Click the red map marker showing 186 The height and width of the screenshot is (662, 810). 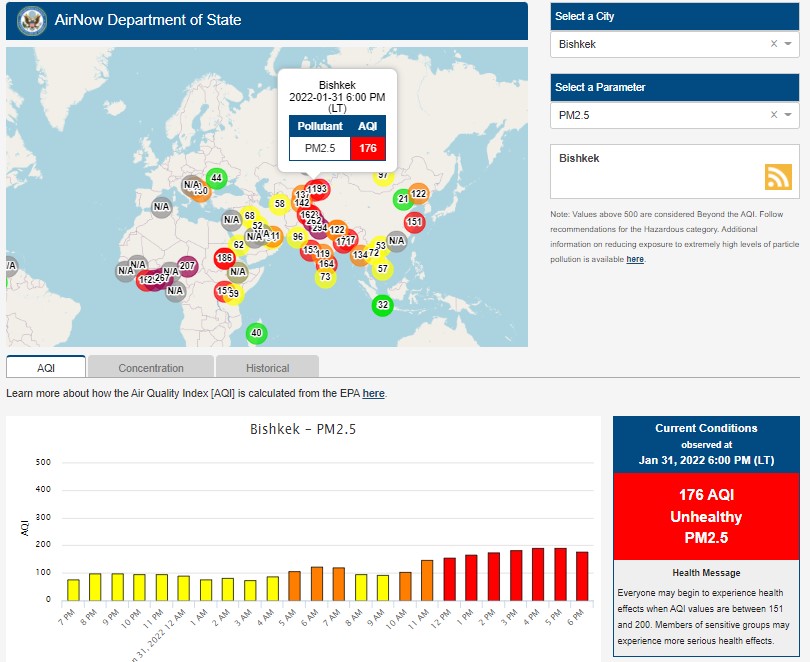[x=225, y=258]
